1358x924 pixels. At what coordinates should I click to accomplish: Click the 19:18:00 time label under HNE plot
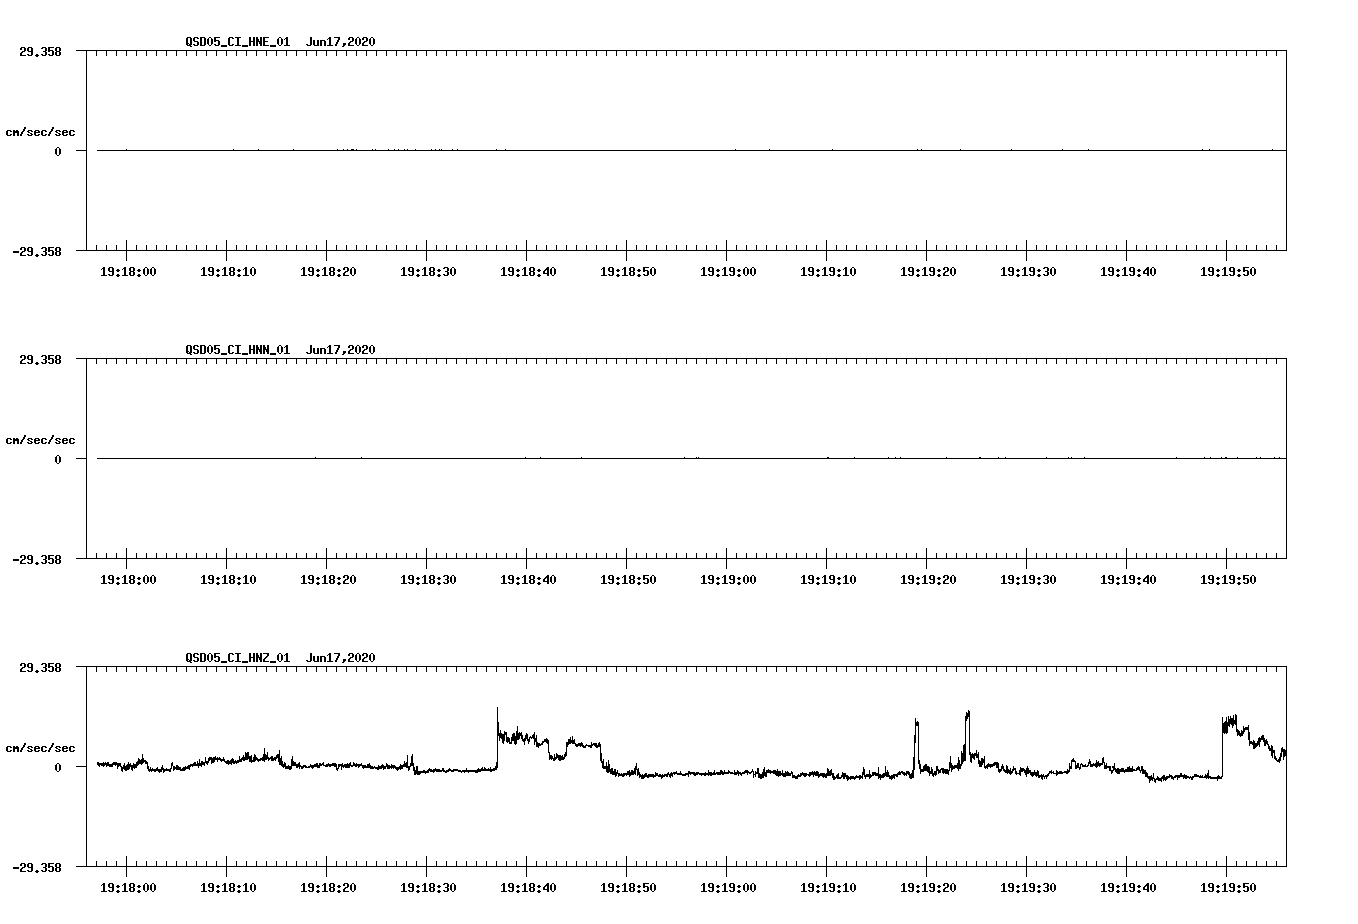click(x=128, y=271)
